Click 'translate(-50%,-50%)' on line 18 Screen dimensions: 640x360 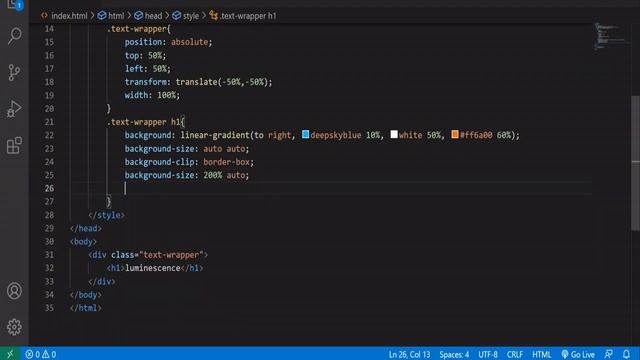pos(222,82)
